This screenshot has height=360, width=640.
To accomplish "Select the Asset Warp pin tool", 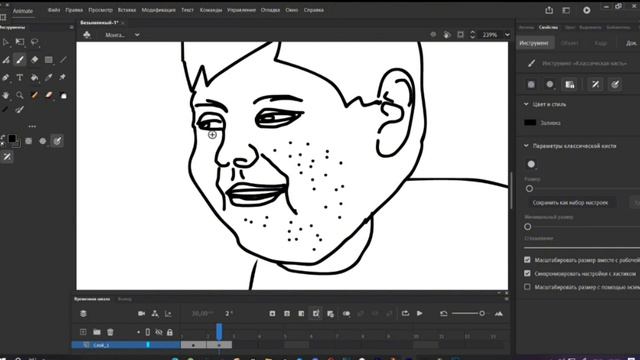I will pos(62,78).
